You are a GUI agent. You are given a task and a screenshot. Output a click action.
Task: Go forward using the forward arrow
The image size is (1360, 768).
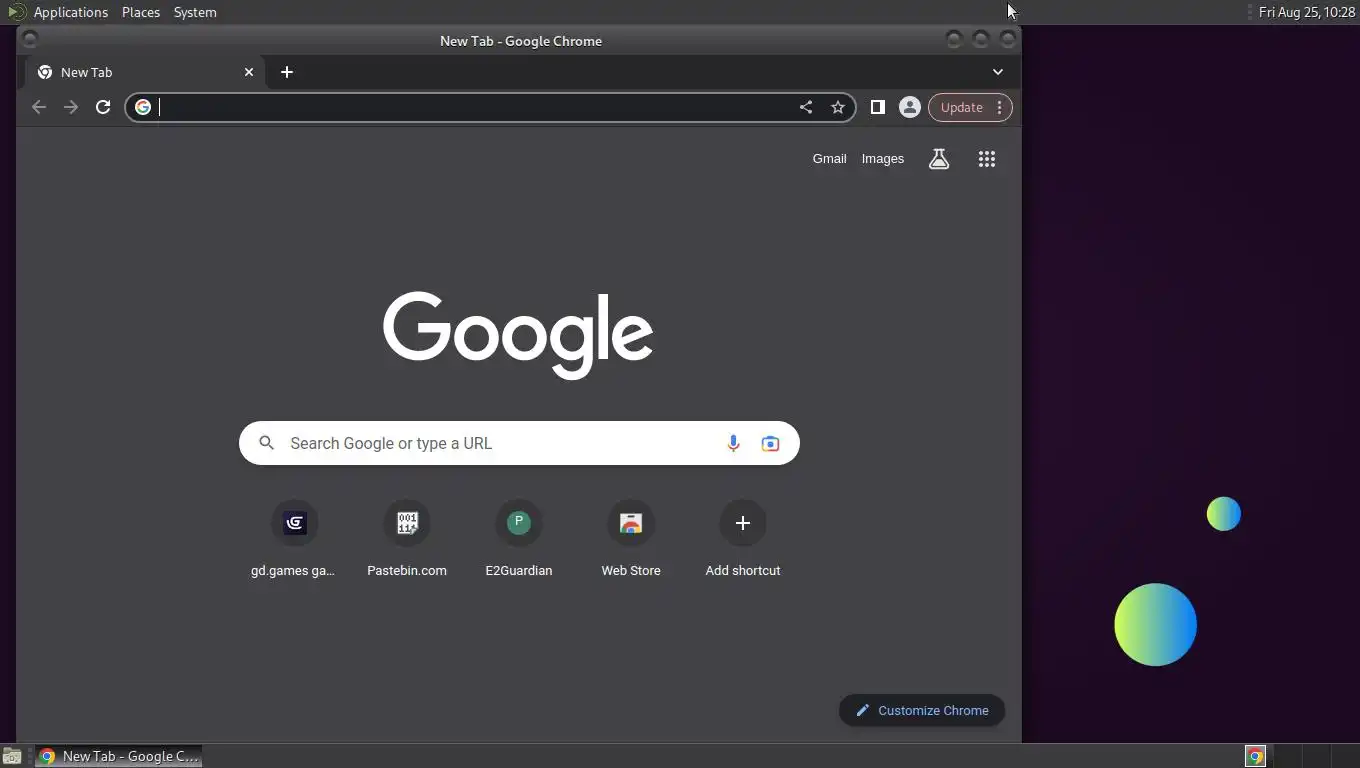(71, 107)
